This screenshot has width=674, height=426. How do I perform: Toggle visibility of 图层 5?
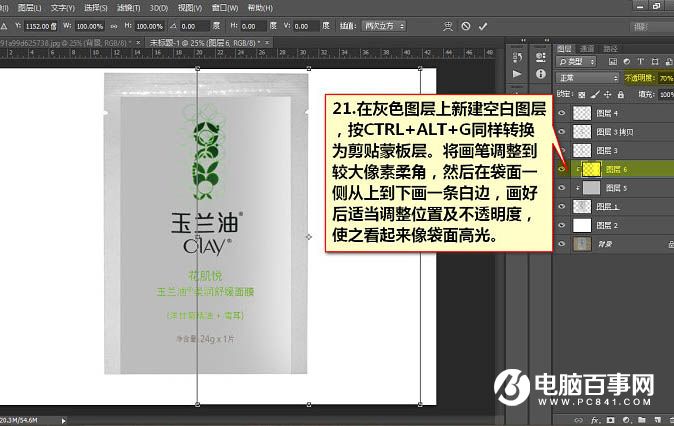click(x=561, y=188)
